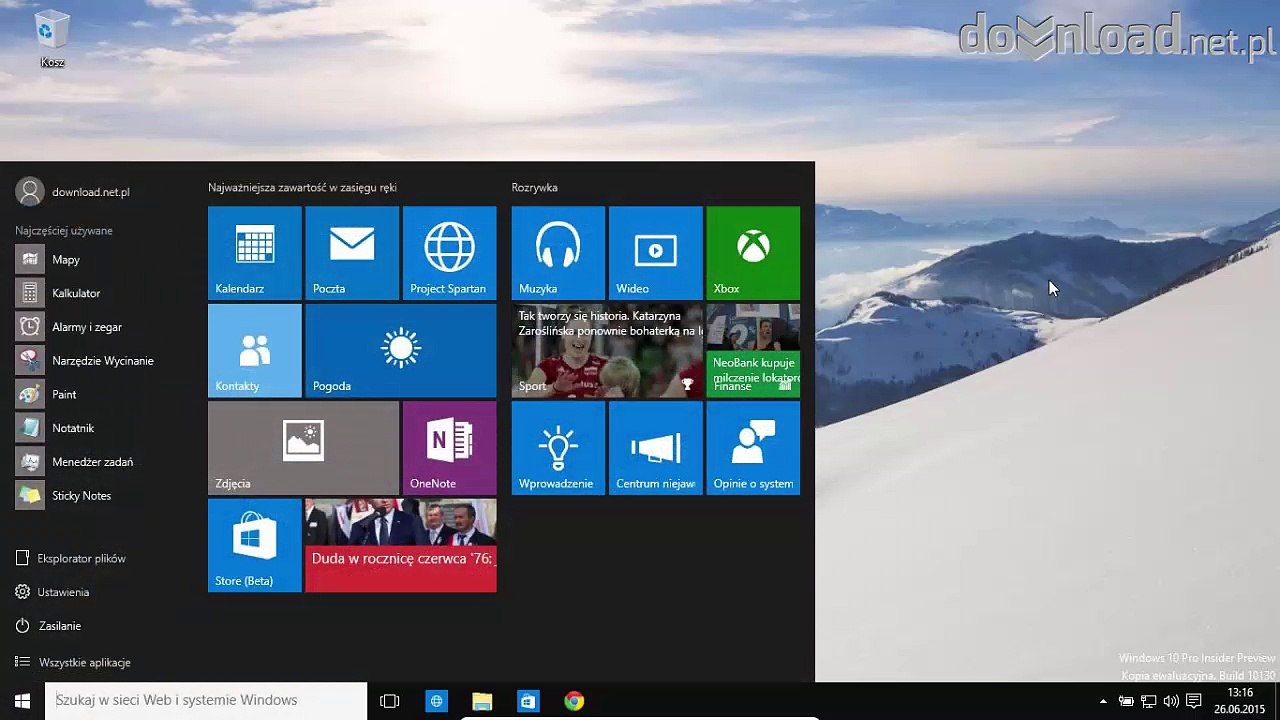
Task: Launch the Project Spartan browser tile
Action: [x=450, y=253]
